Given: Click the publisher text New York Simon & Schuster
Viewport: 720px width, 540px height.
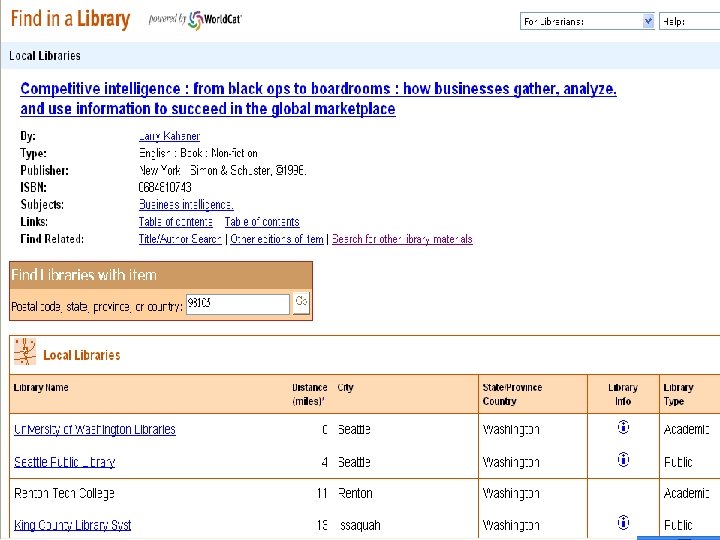Looking at the screenshot, I should [223, 170].
